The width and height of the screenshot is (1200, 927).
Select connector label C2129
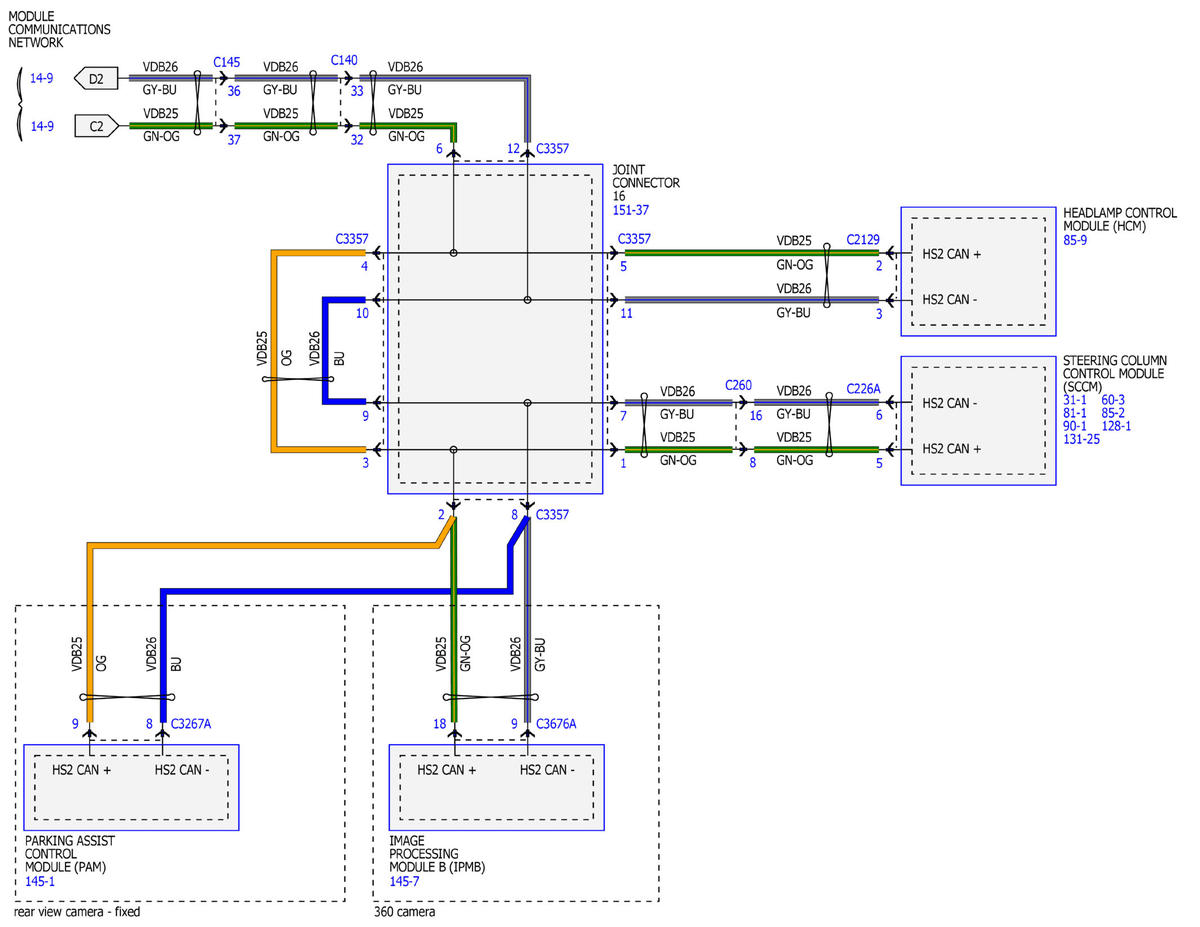tap(864, 240)
